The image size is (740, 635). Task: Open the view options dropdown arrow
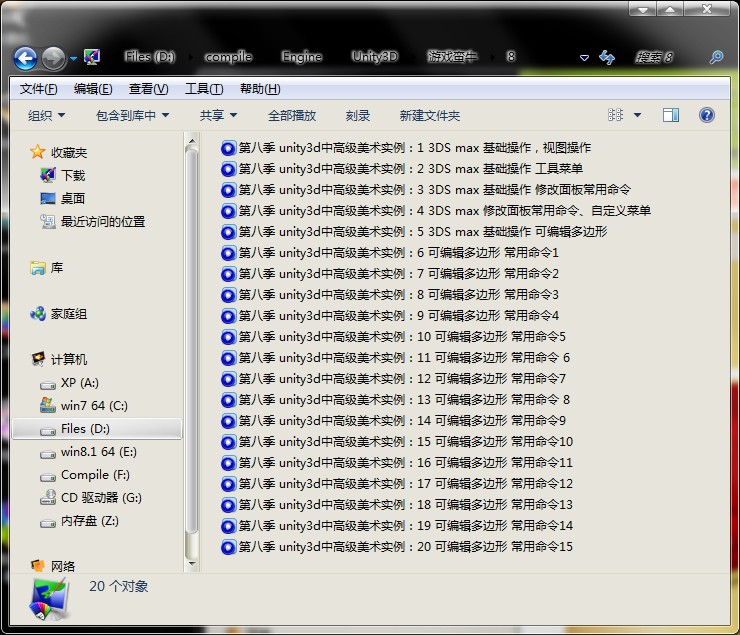coord(638,116)
